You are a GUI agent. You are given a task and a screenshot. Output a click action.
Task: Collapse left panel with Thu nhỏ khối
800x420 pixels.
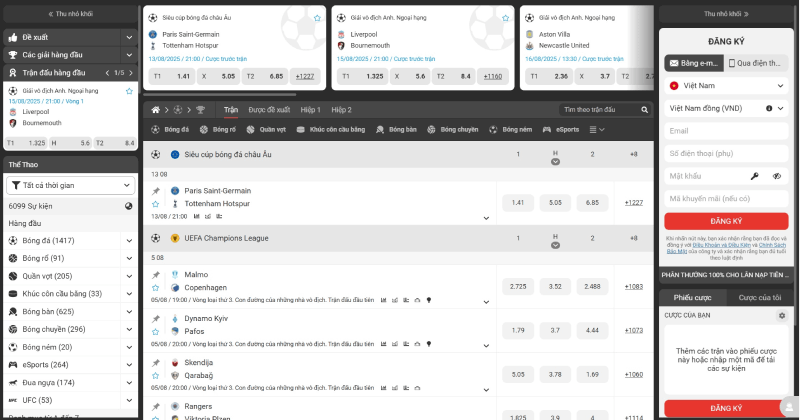[x=70, y=14]
